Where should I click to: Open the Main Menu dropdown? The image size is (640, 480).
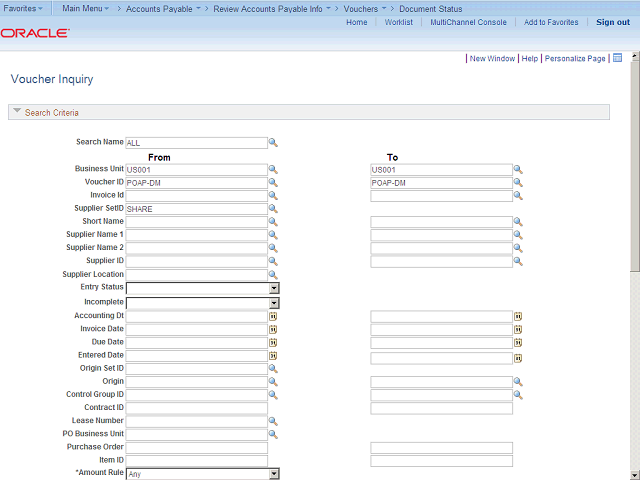[88, 8]
